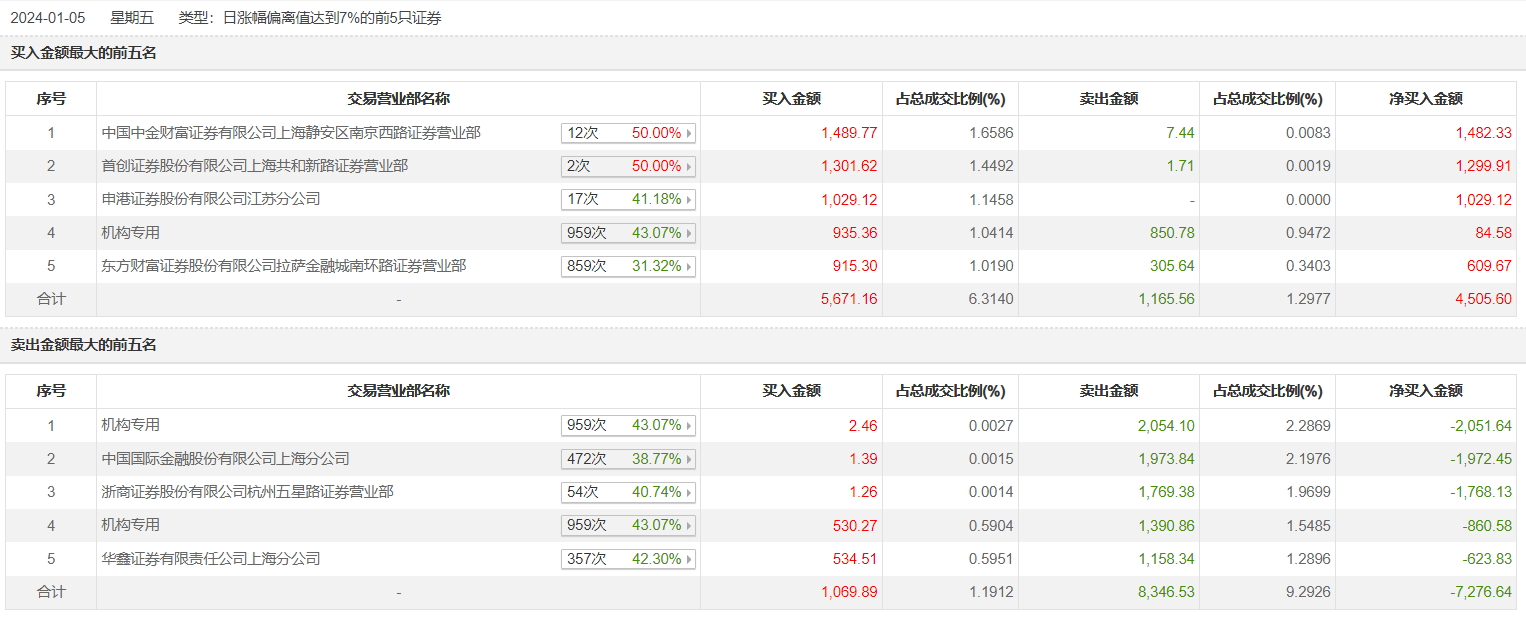Open 中国国际金融股份有限公司上海分公司 link
This screenshot has height=620, width=1526.
pyautogui.click(x=226, y=459)
